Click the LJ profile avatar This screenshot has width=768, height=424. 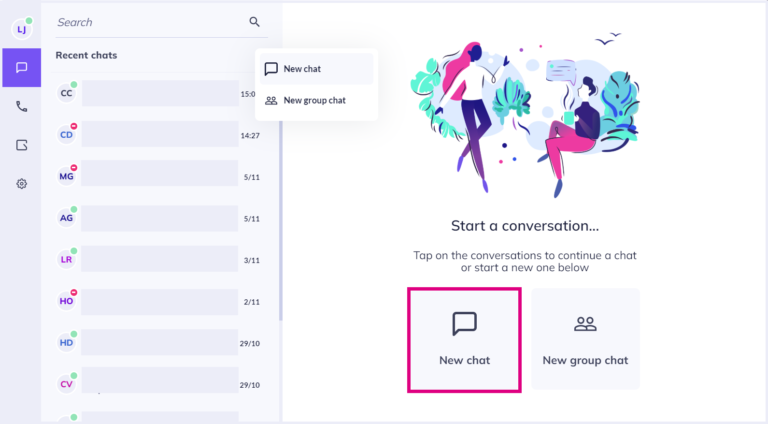click(x=22, y=29)
